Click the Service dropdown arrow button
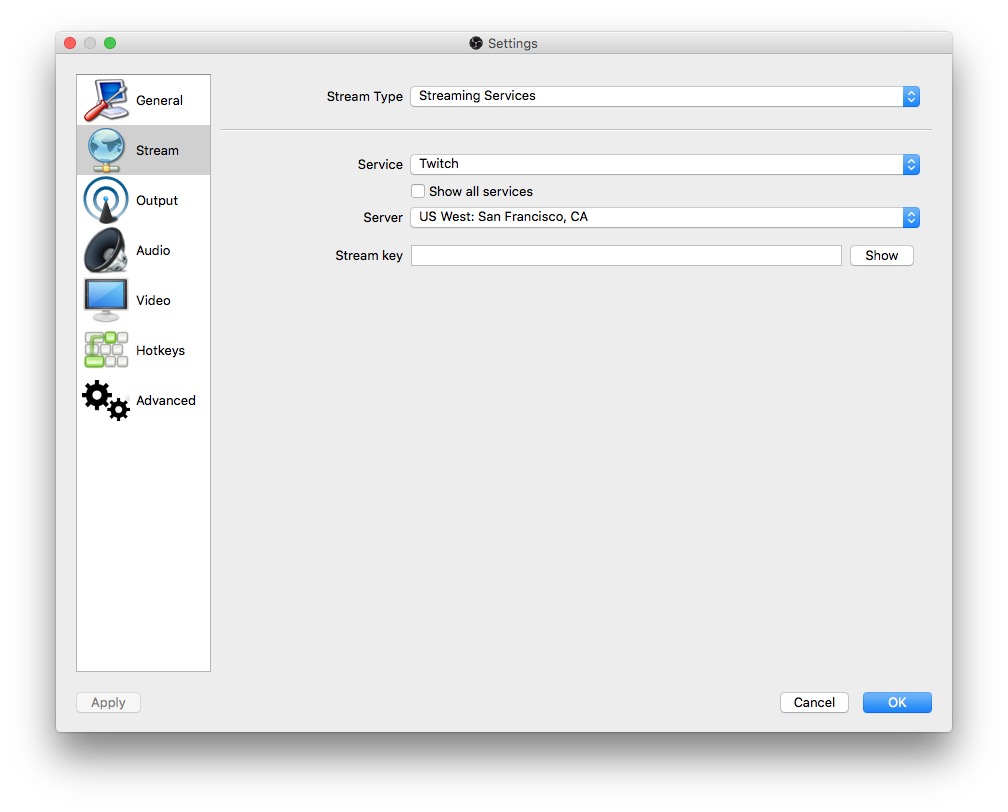This screenshot has height=812, width=1008. [x=911, y=165]
